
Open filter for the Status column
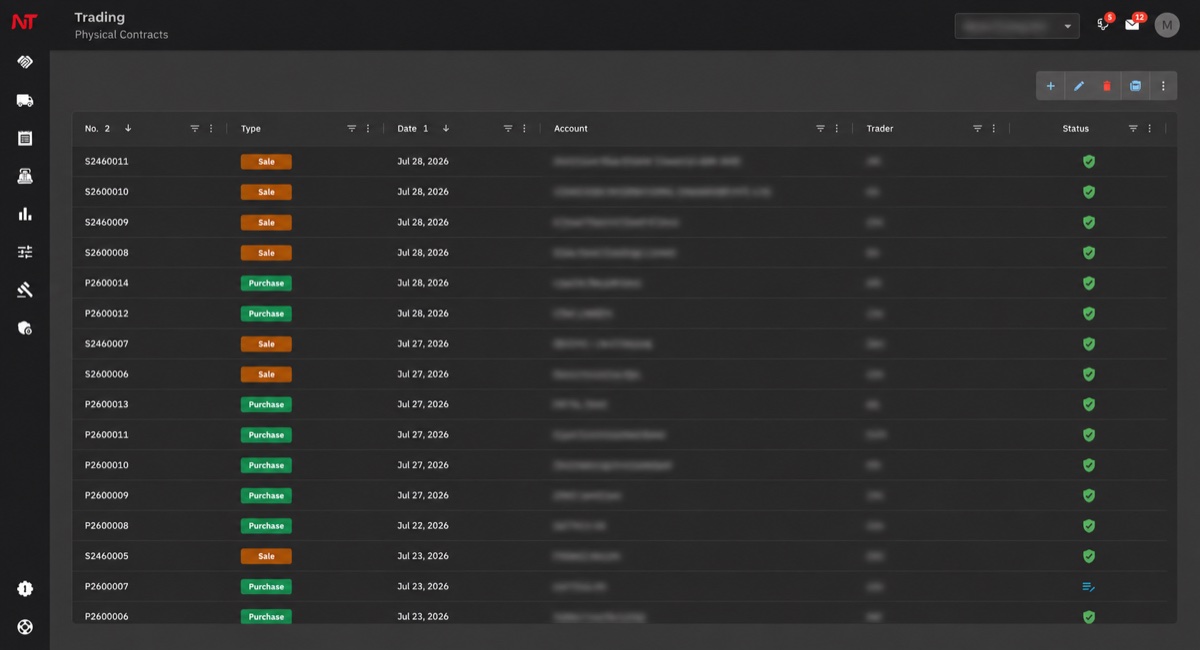1133,128
